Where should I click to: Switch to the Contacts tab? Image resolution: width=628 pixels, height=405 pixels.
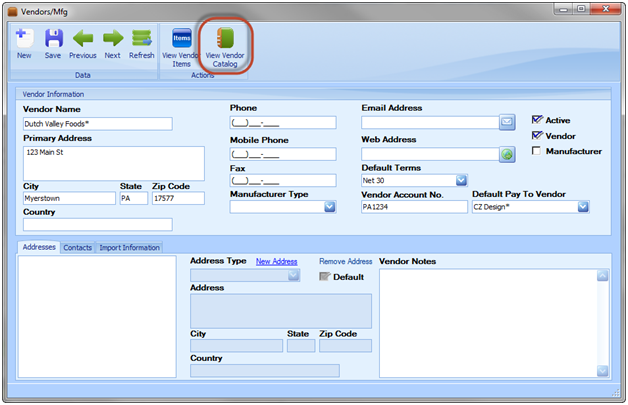77,247
